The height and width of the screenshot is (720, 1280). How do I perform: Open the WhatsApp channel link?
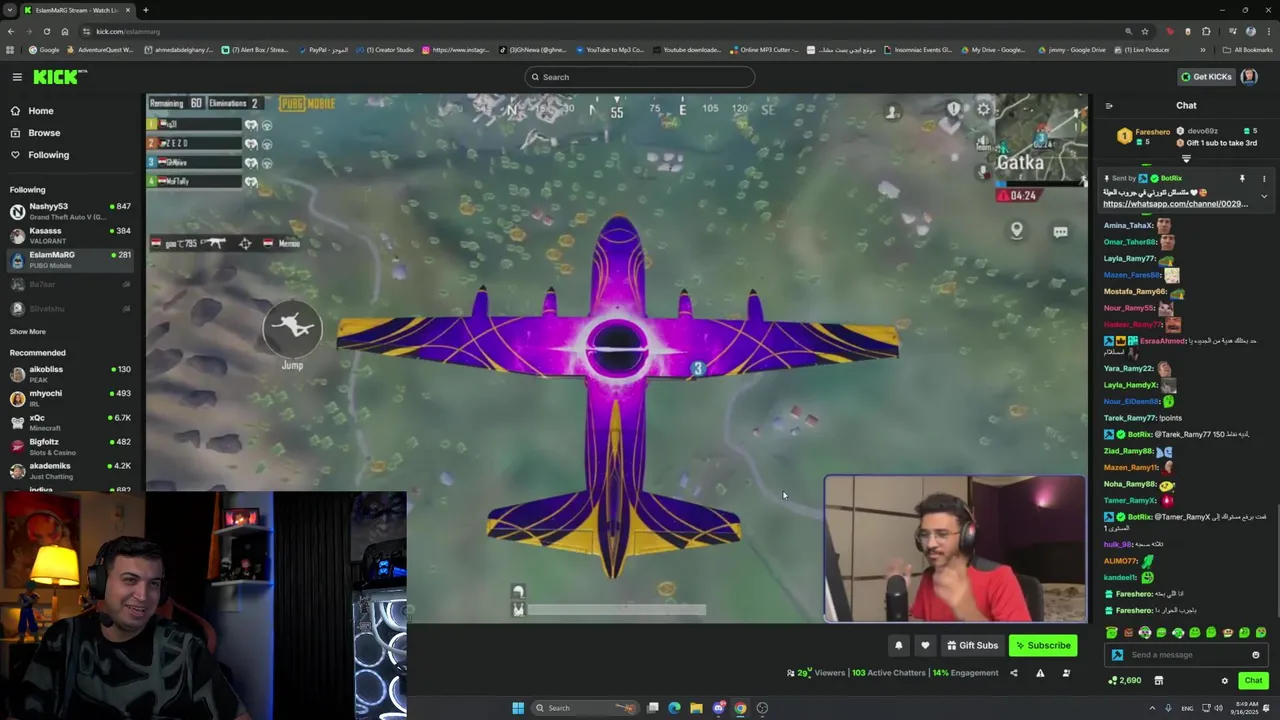pos(1175,204)
